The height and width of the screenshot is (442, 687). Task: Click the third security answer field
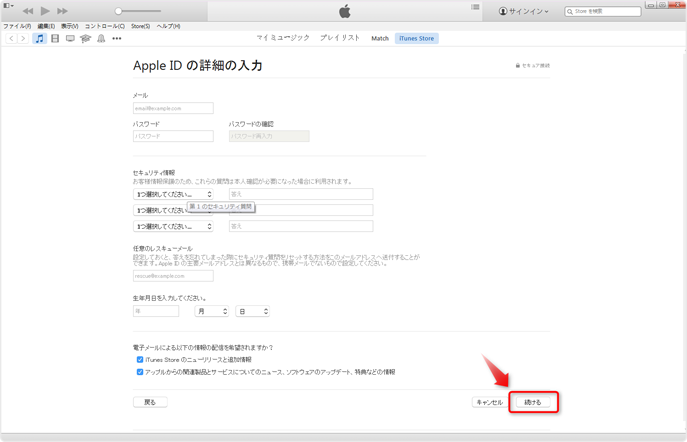(301, 226)
